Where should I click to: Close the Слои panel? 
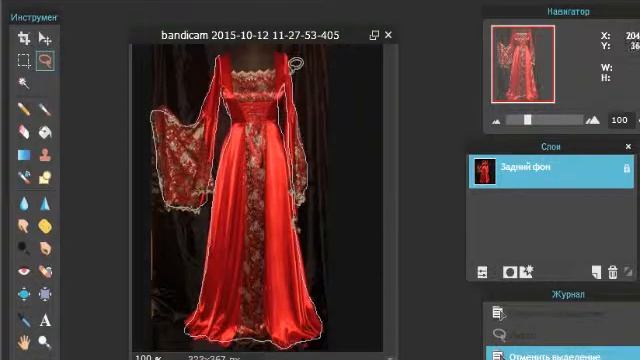(628, 147)
